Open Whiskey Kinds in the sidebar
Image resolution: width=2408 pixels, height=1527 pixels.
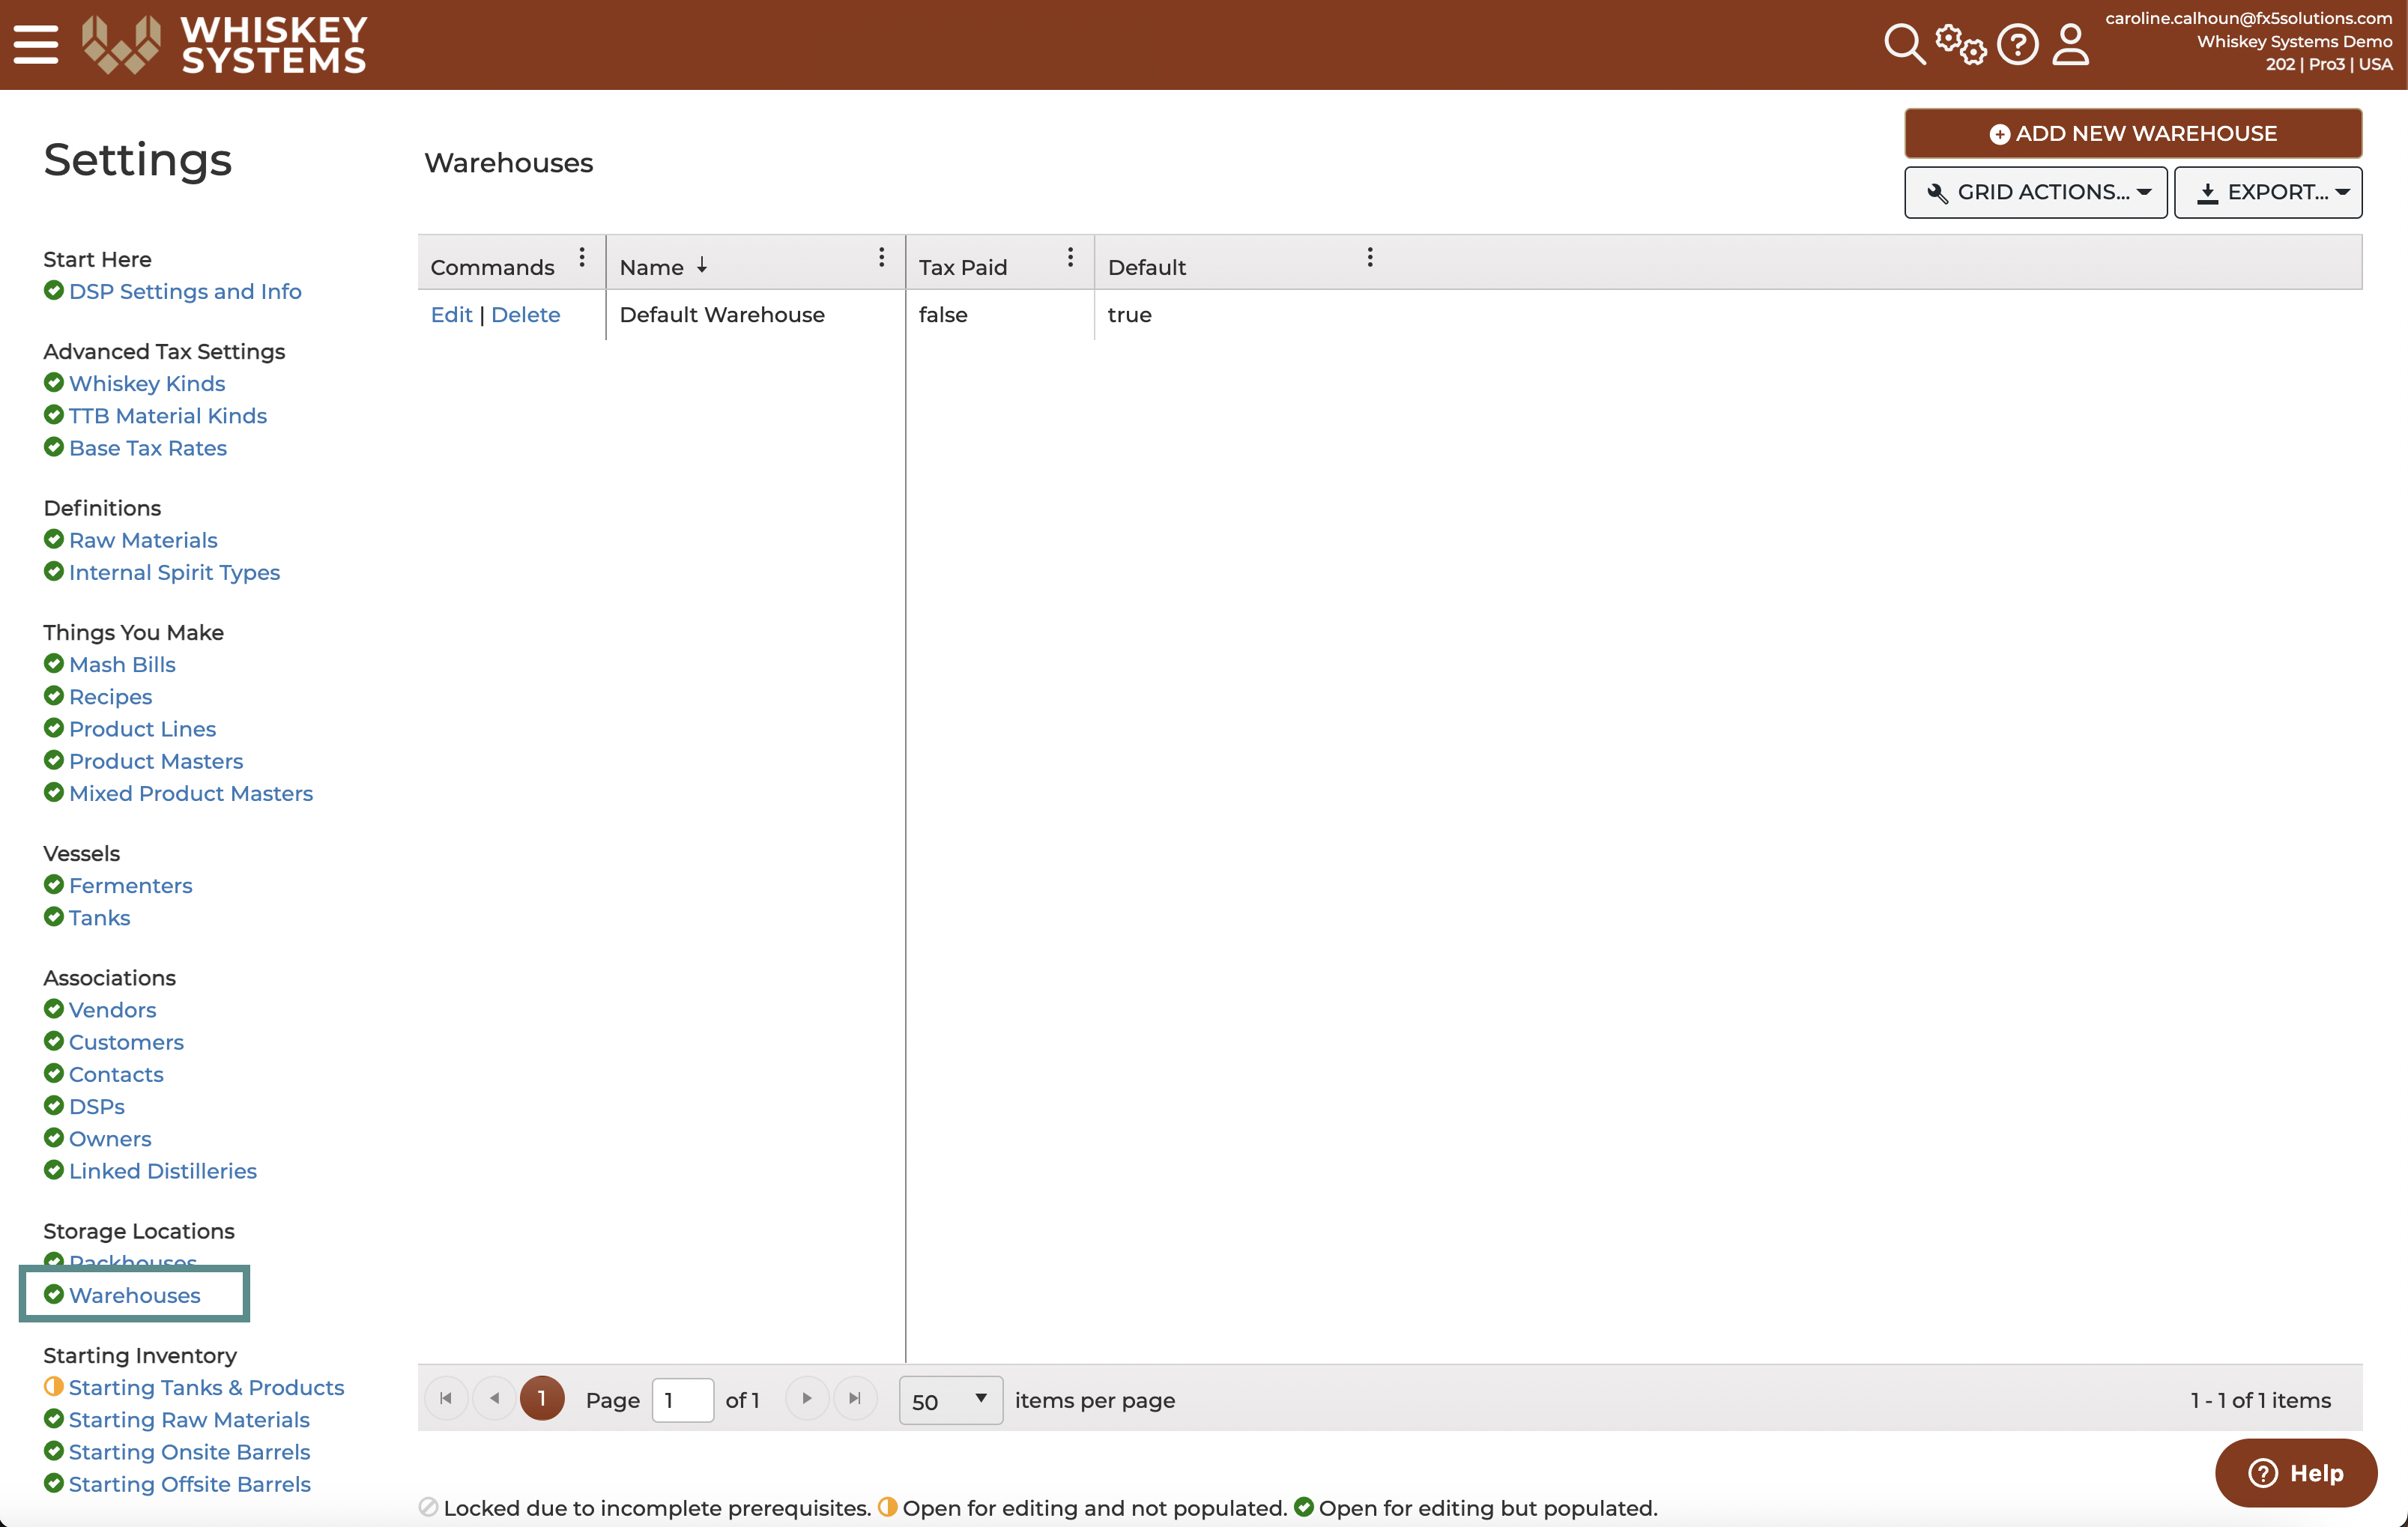147,383
